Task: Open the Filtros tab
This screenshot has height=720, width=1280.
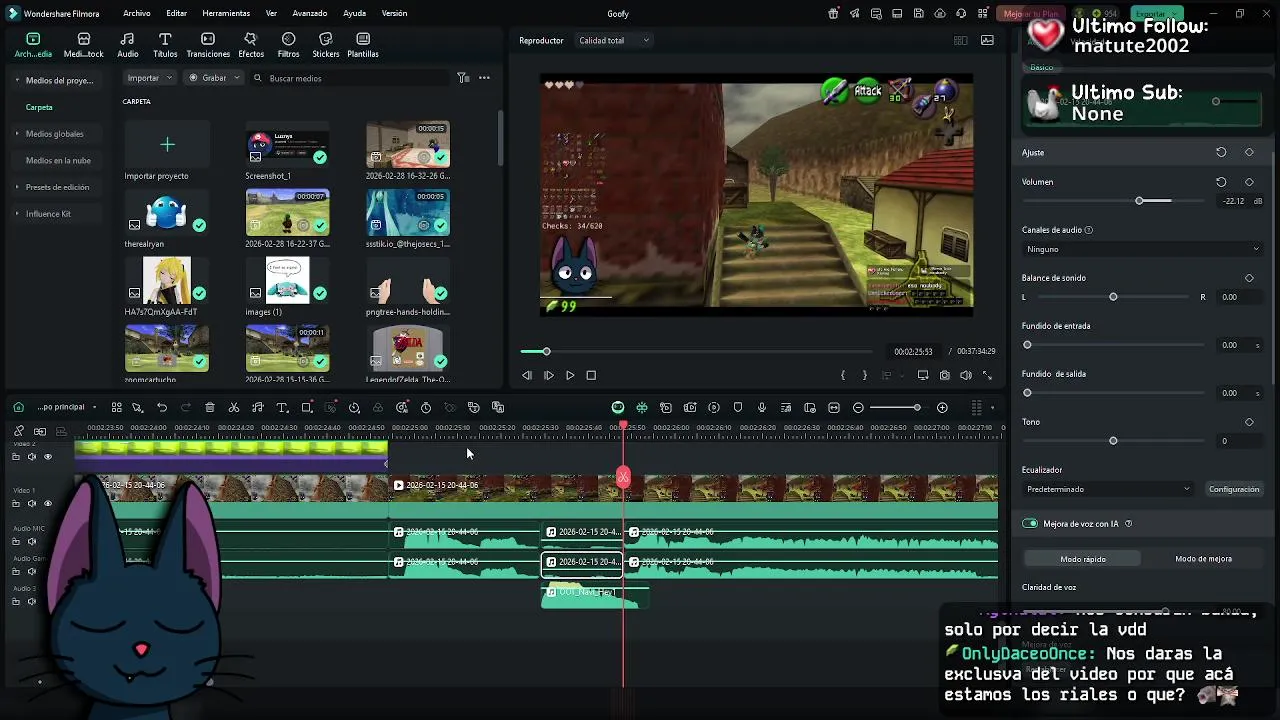Action: click(288, 45)
